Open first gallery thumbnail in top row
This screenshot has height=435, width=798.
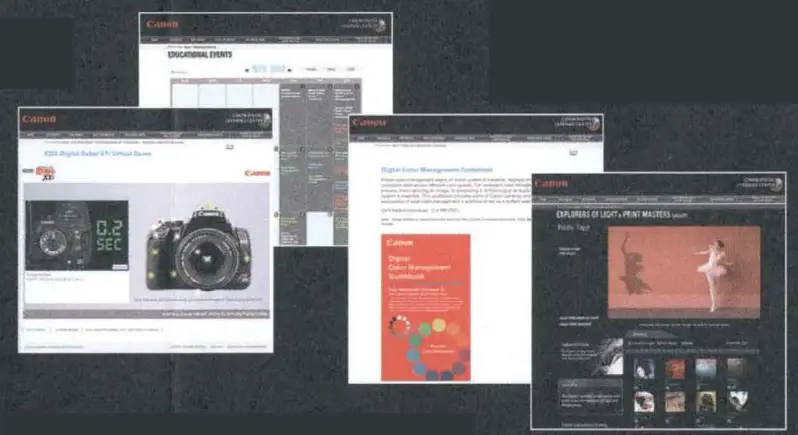coord(644,368)
